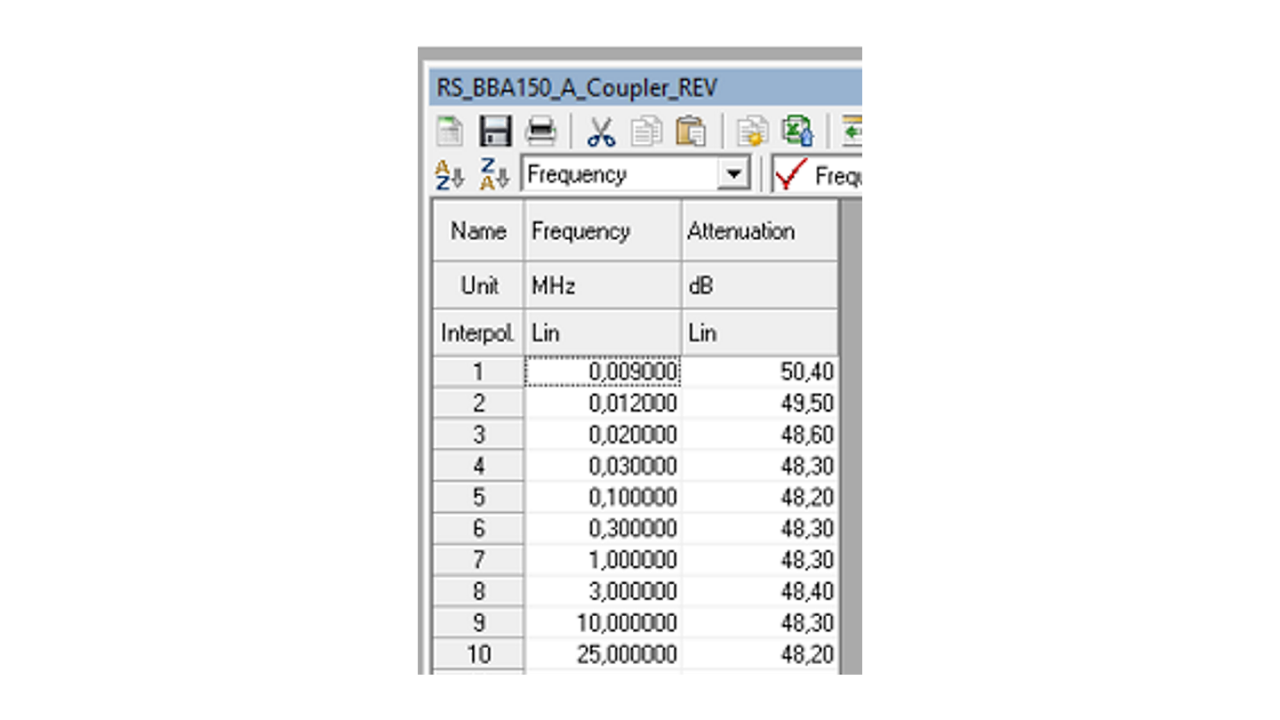Viewport: 1280px width, 720px height.
Task: Click frequency cell 0,009000
Action: point(602,373)
